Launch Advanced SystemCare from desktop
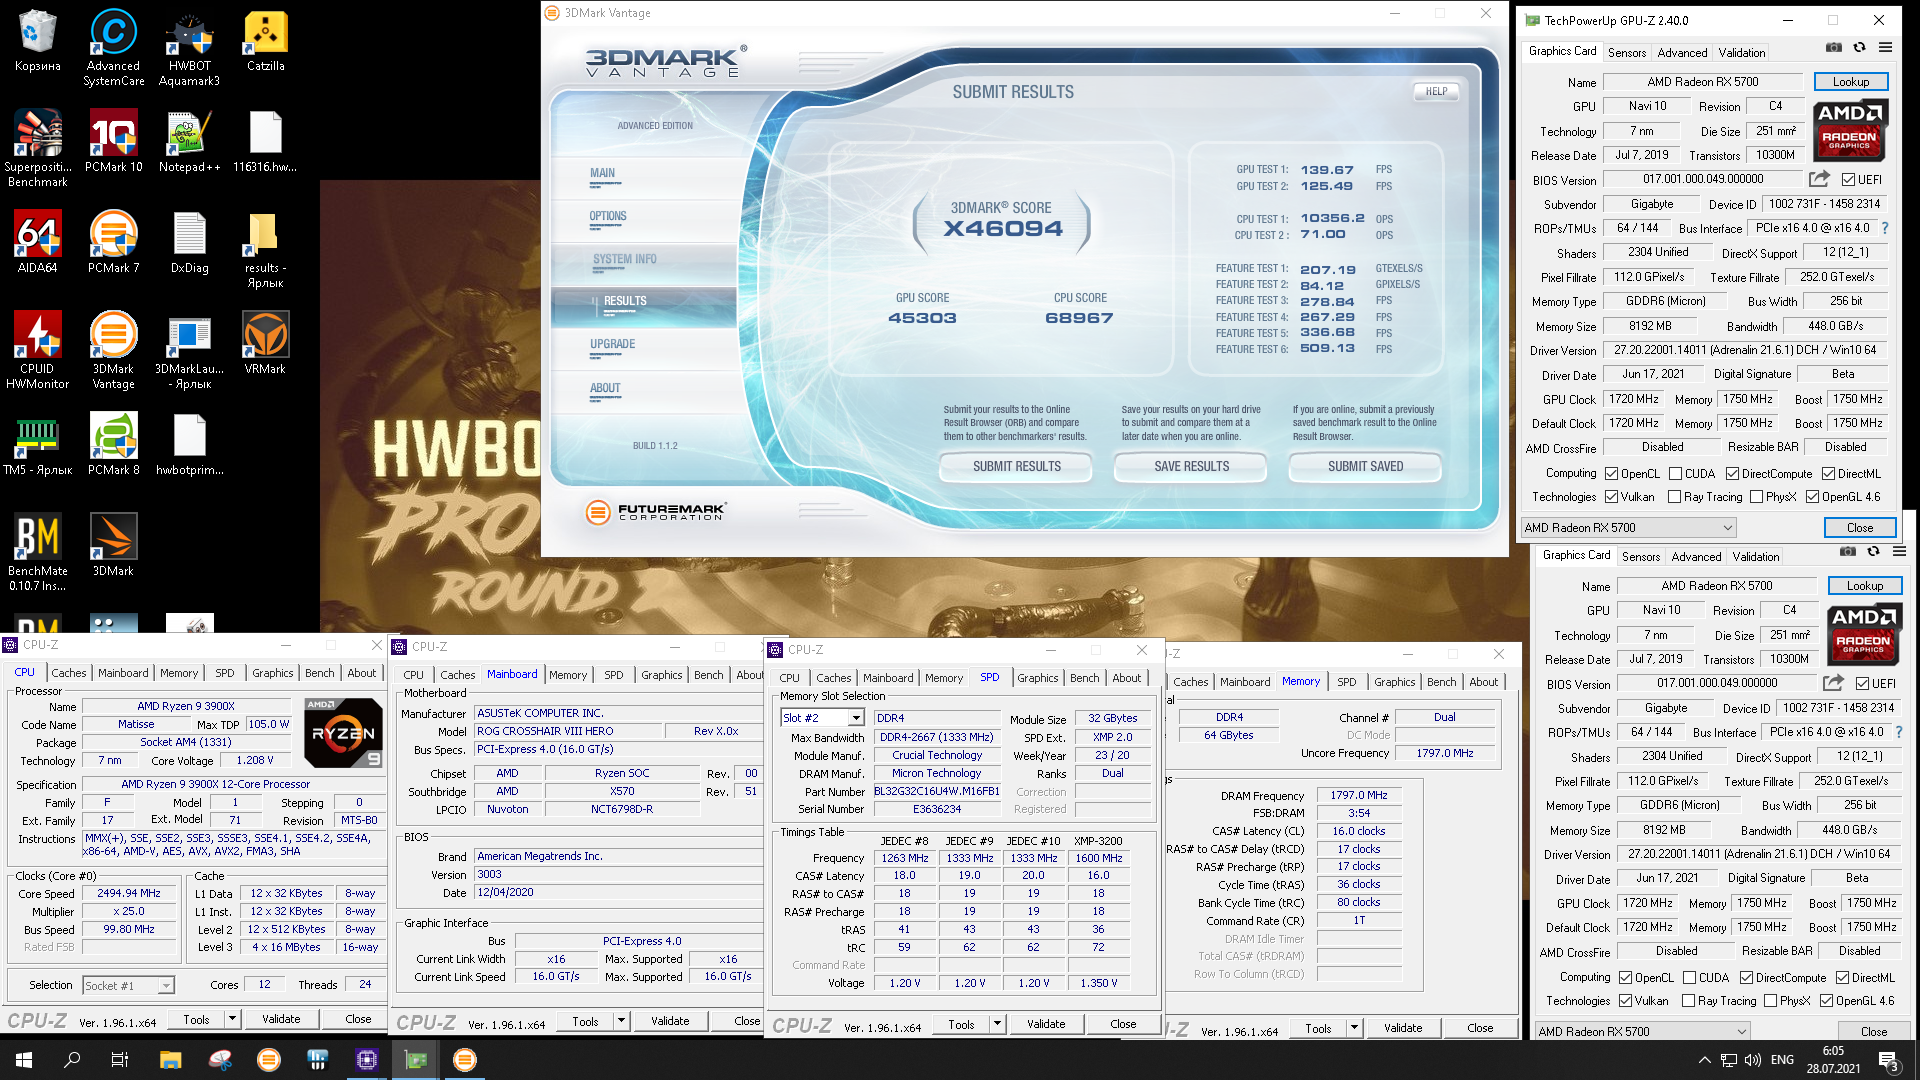 point(113,47)
